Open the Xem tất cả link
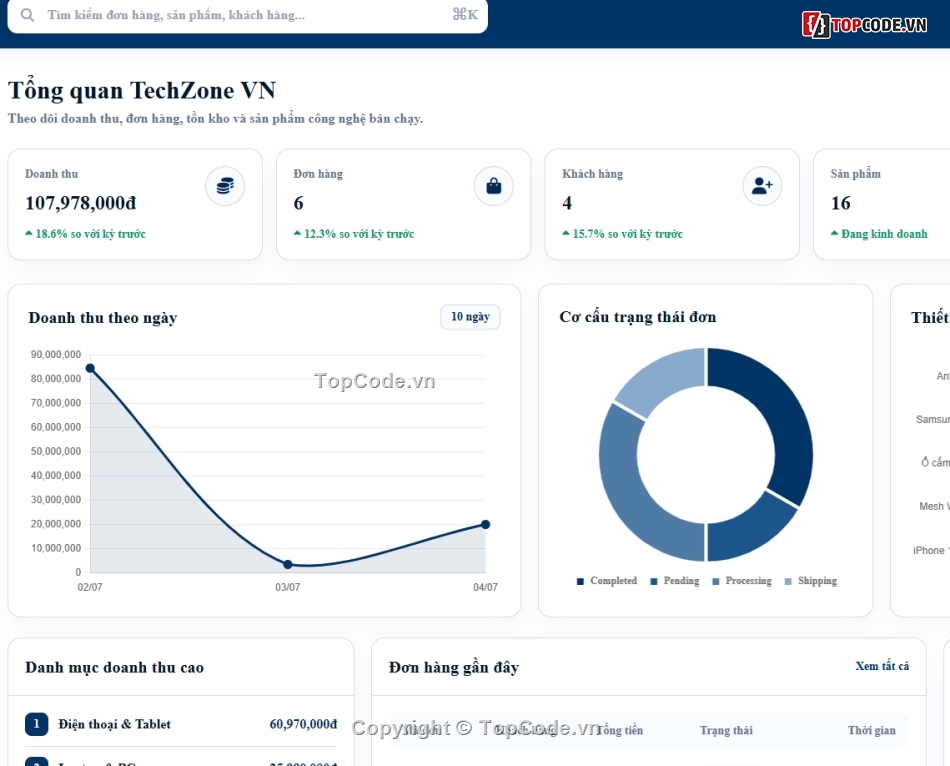Image resolution: width=950 pixels, height=766 pixels. (882, 666)
